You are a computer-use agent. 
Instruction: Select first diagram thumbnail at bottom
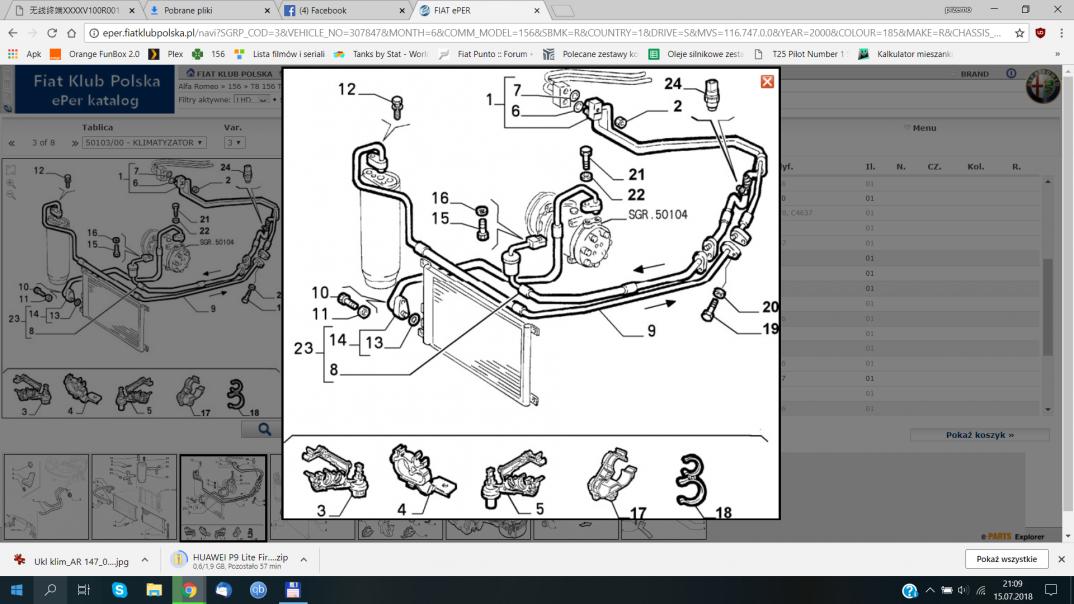click(46, 497)
